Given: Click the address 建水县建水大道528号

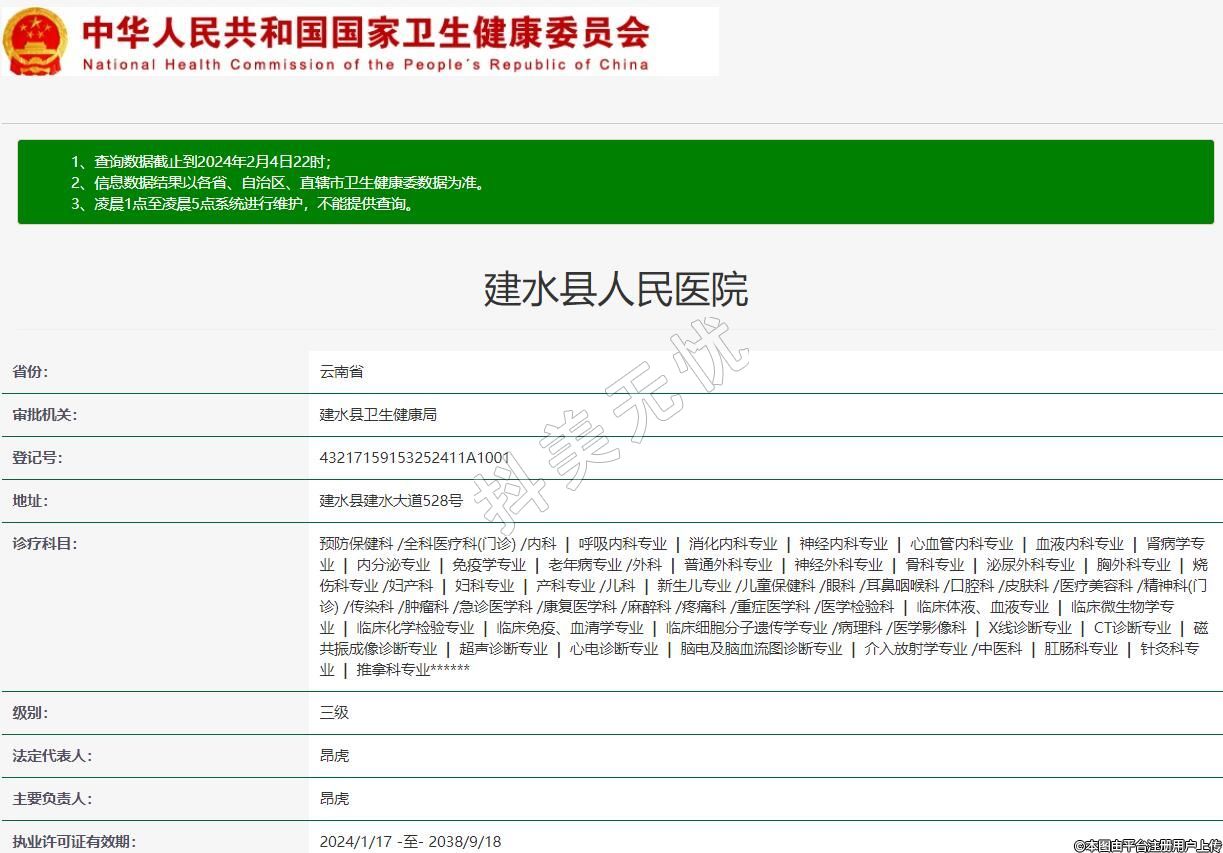Looking at the screenshot, I should click(391, 501).
